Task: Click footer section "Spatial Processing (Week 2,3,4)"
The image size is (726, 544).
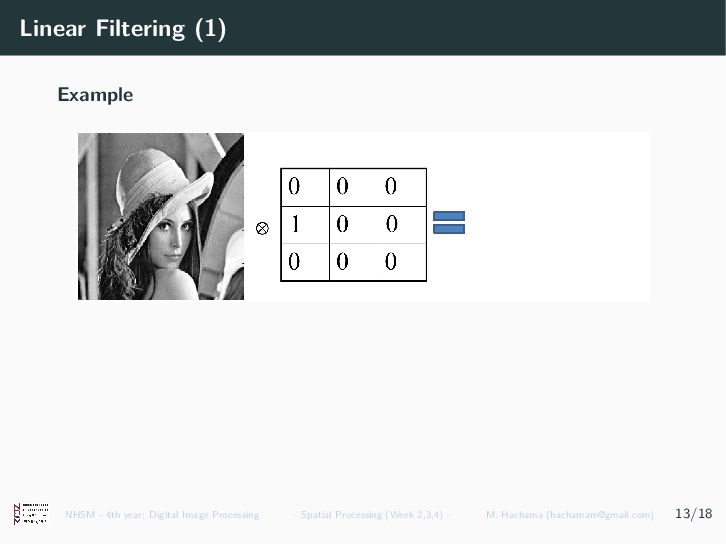Action: click(372, 515)
